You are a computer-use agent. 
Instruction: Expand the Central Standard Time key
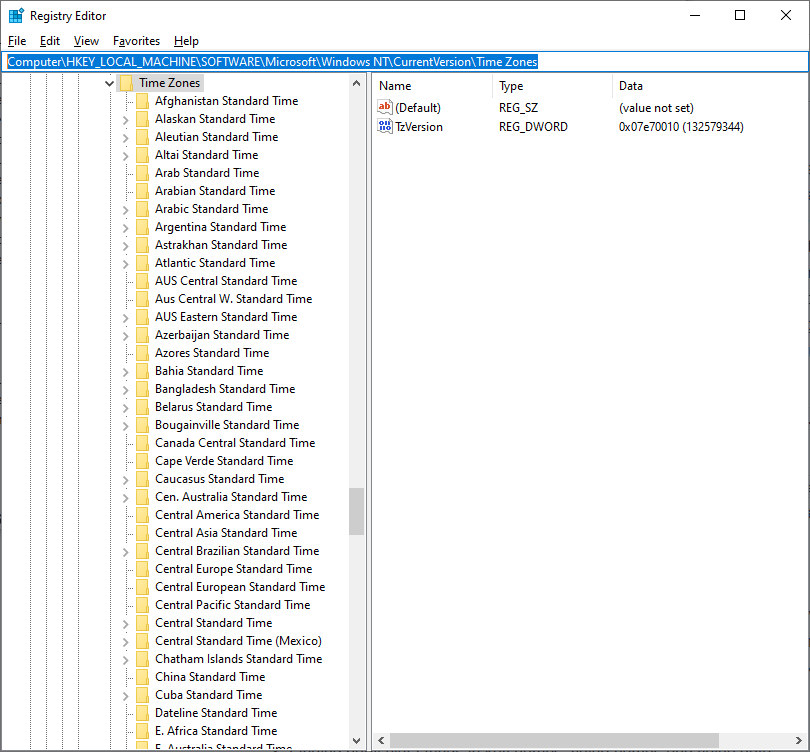(x=125, y=623)
